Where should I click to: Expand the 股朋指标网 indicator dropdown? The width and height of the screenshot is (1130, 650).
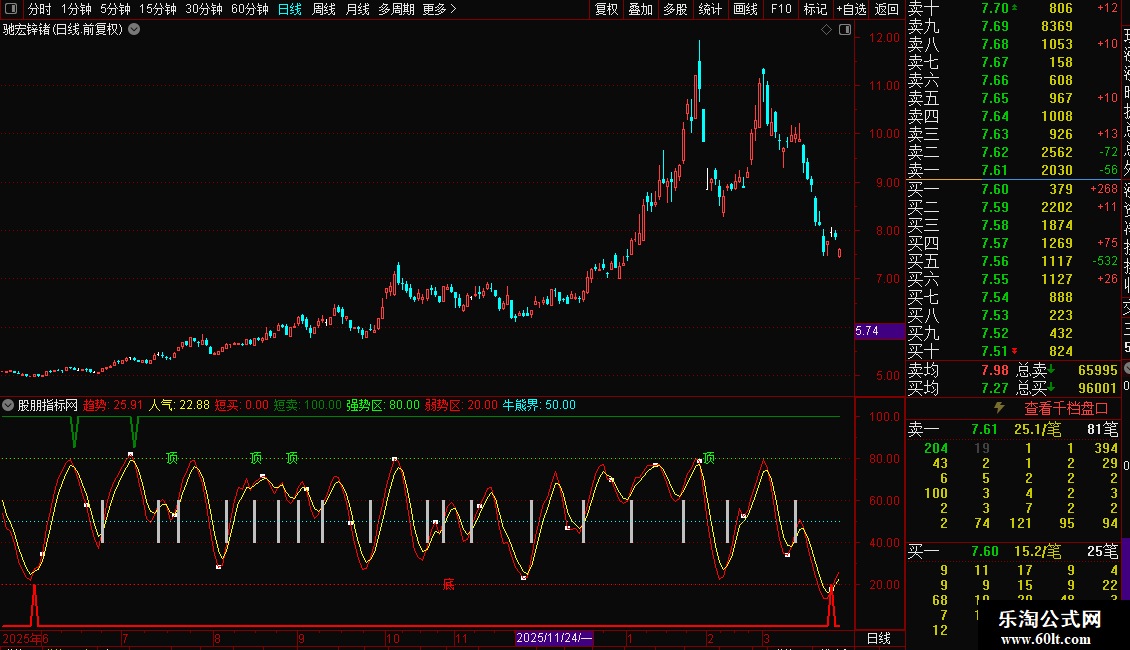point(8,405)
